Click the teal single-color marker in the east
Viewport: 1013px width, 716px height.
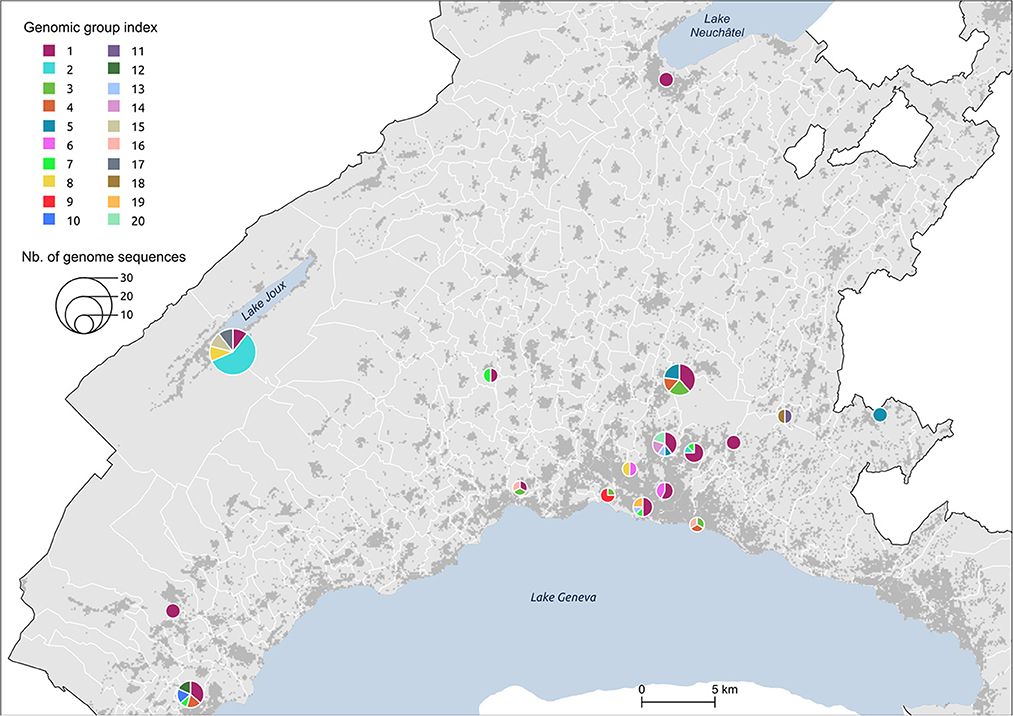(879, 415)
